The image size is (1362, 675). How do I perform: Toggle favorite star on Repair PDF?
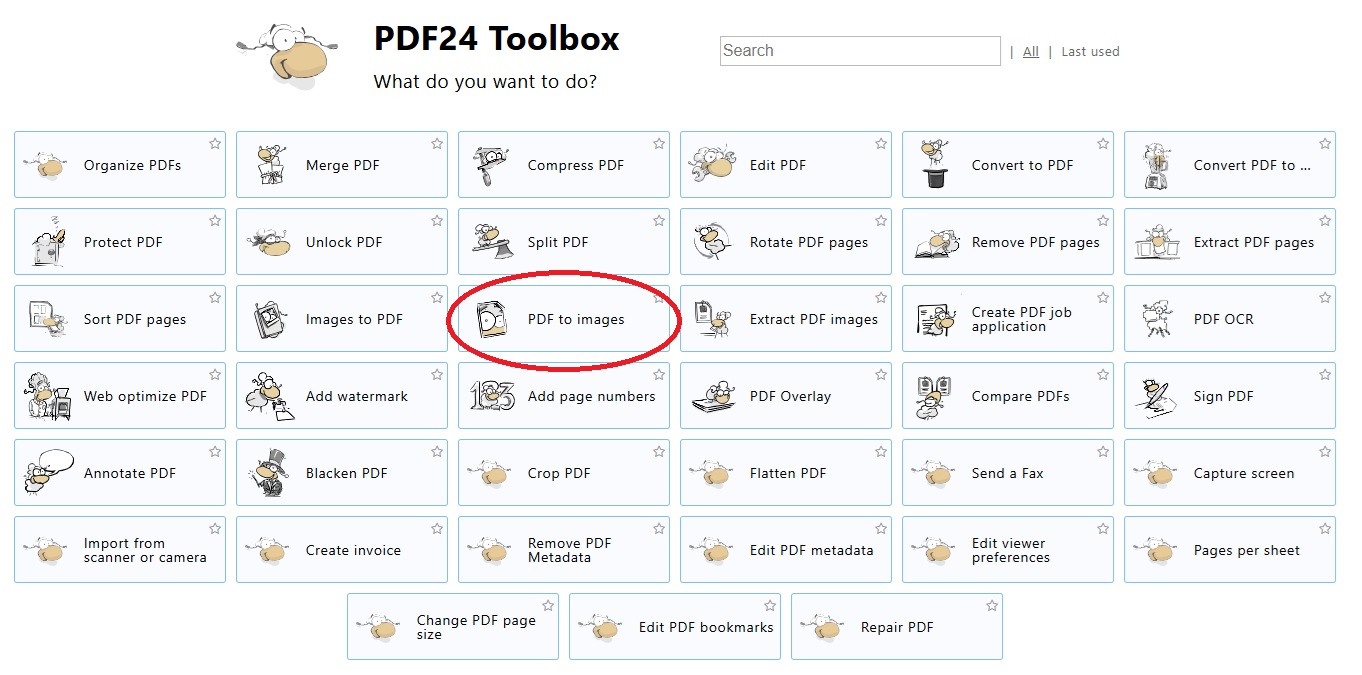click(992, 606)
